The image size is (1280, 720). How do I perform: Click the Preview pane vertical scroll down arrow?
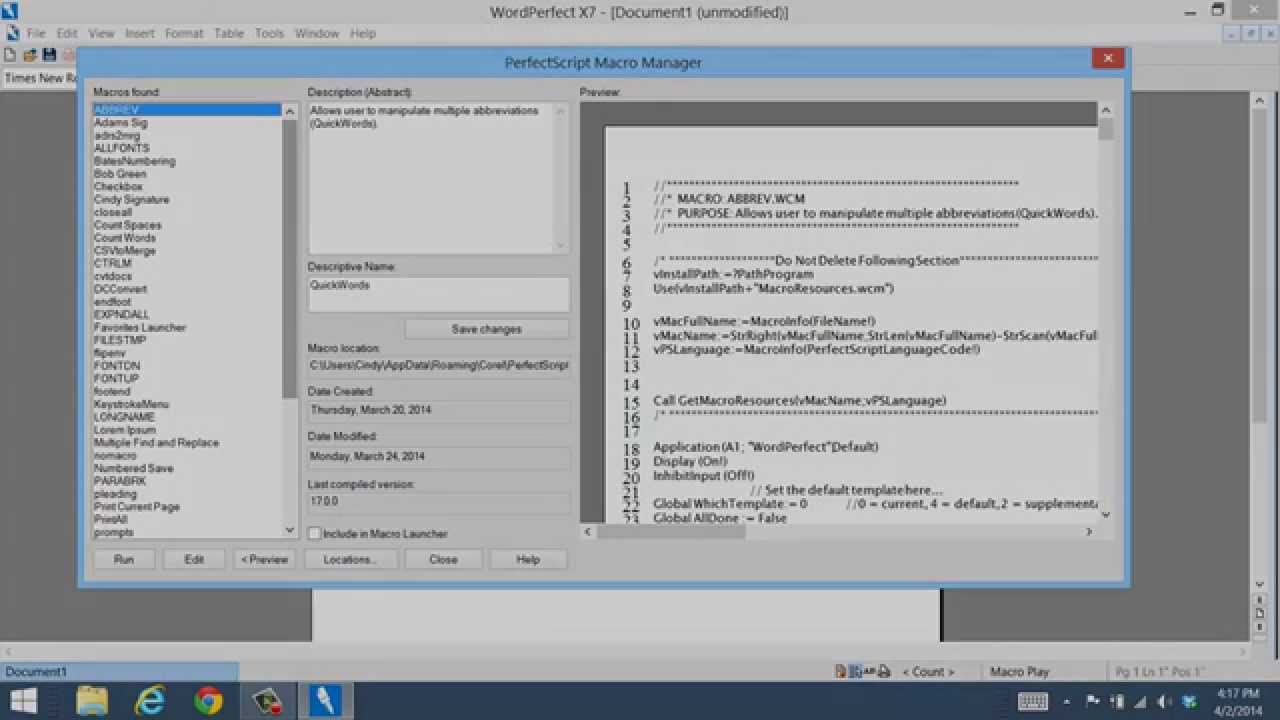[x=1105, y=514]
